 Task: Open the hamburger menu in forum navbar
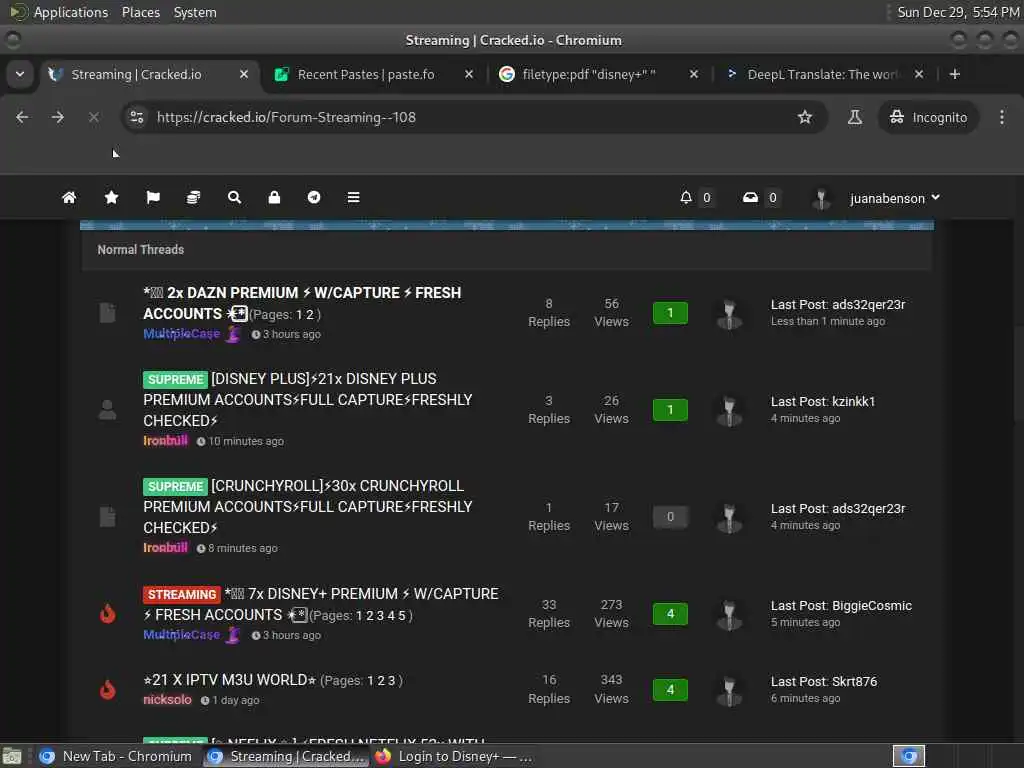pyautogui.click(x=353, y=197)
